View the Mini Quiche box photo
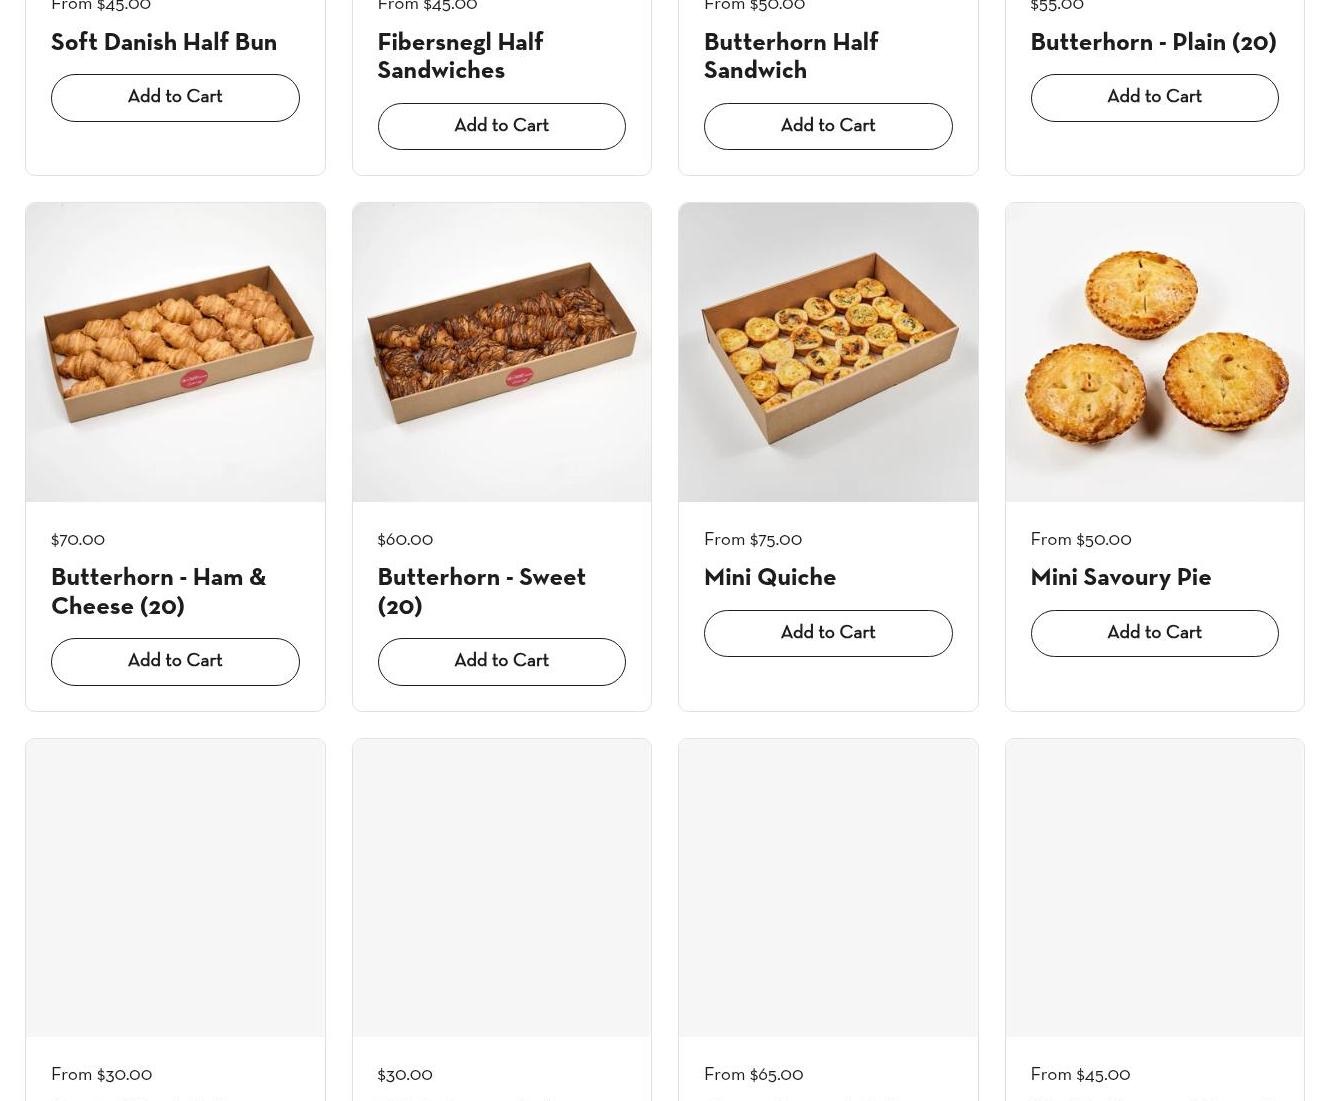Viewport: 1330px width, 1101px height. (x=827, y=352)
